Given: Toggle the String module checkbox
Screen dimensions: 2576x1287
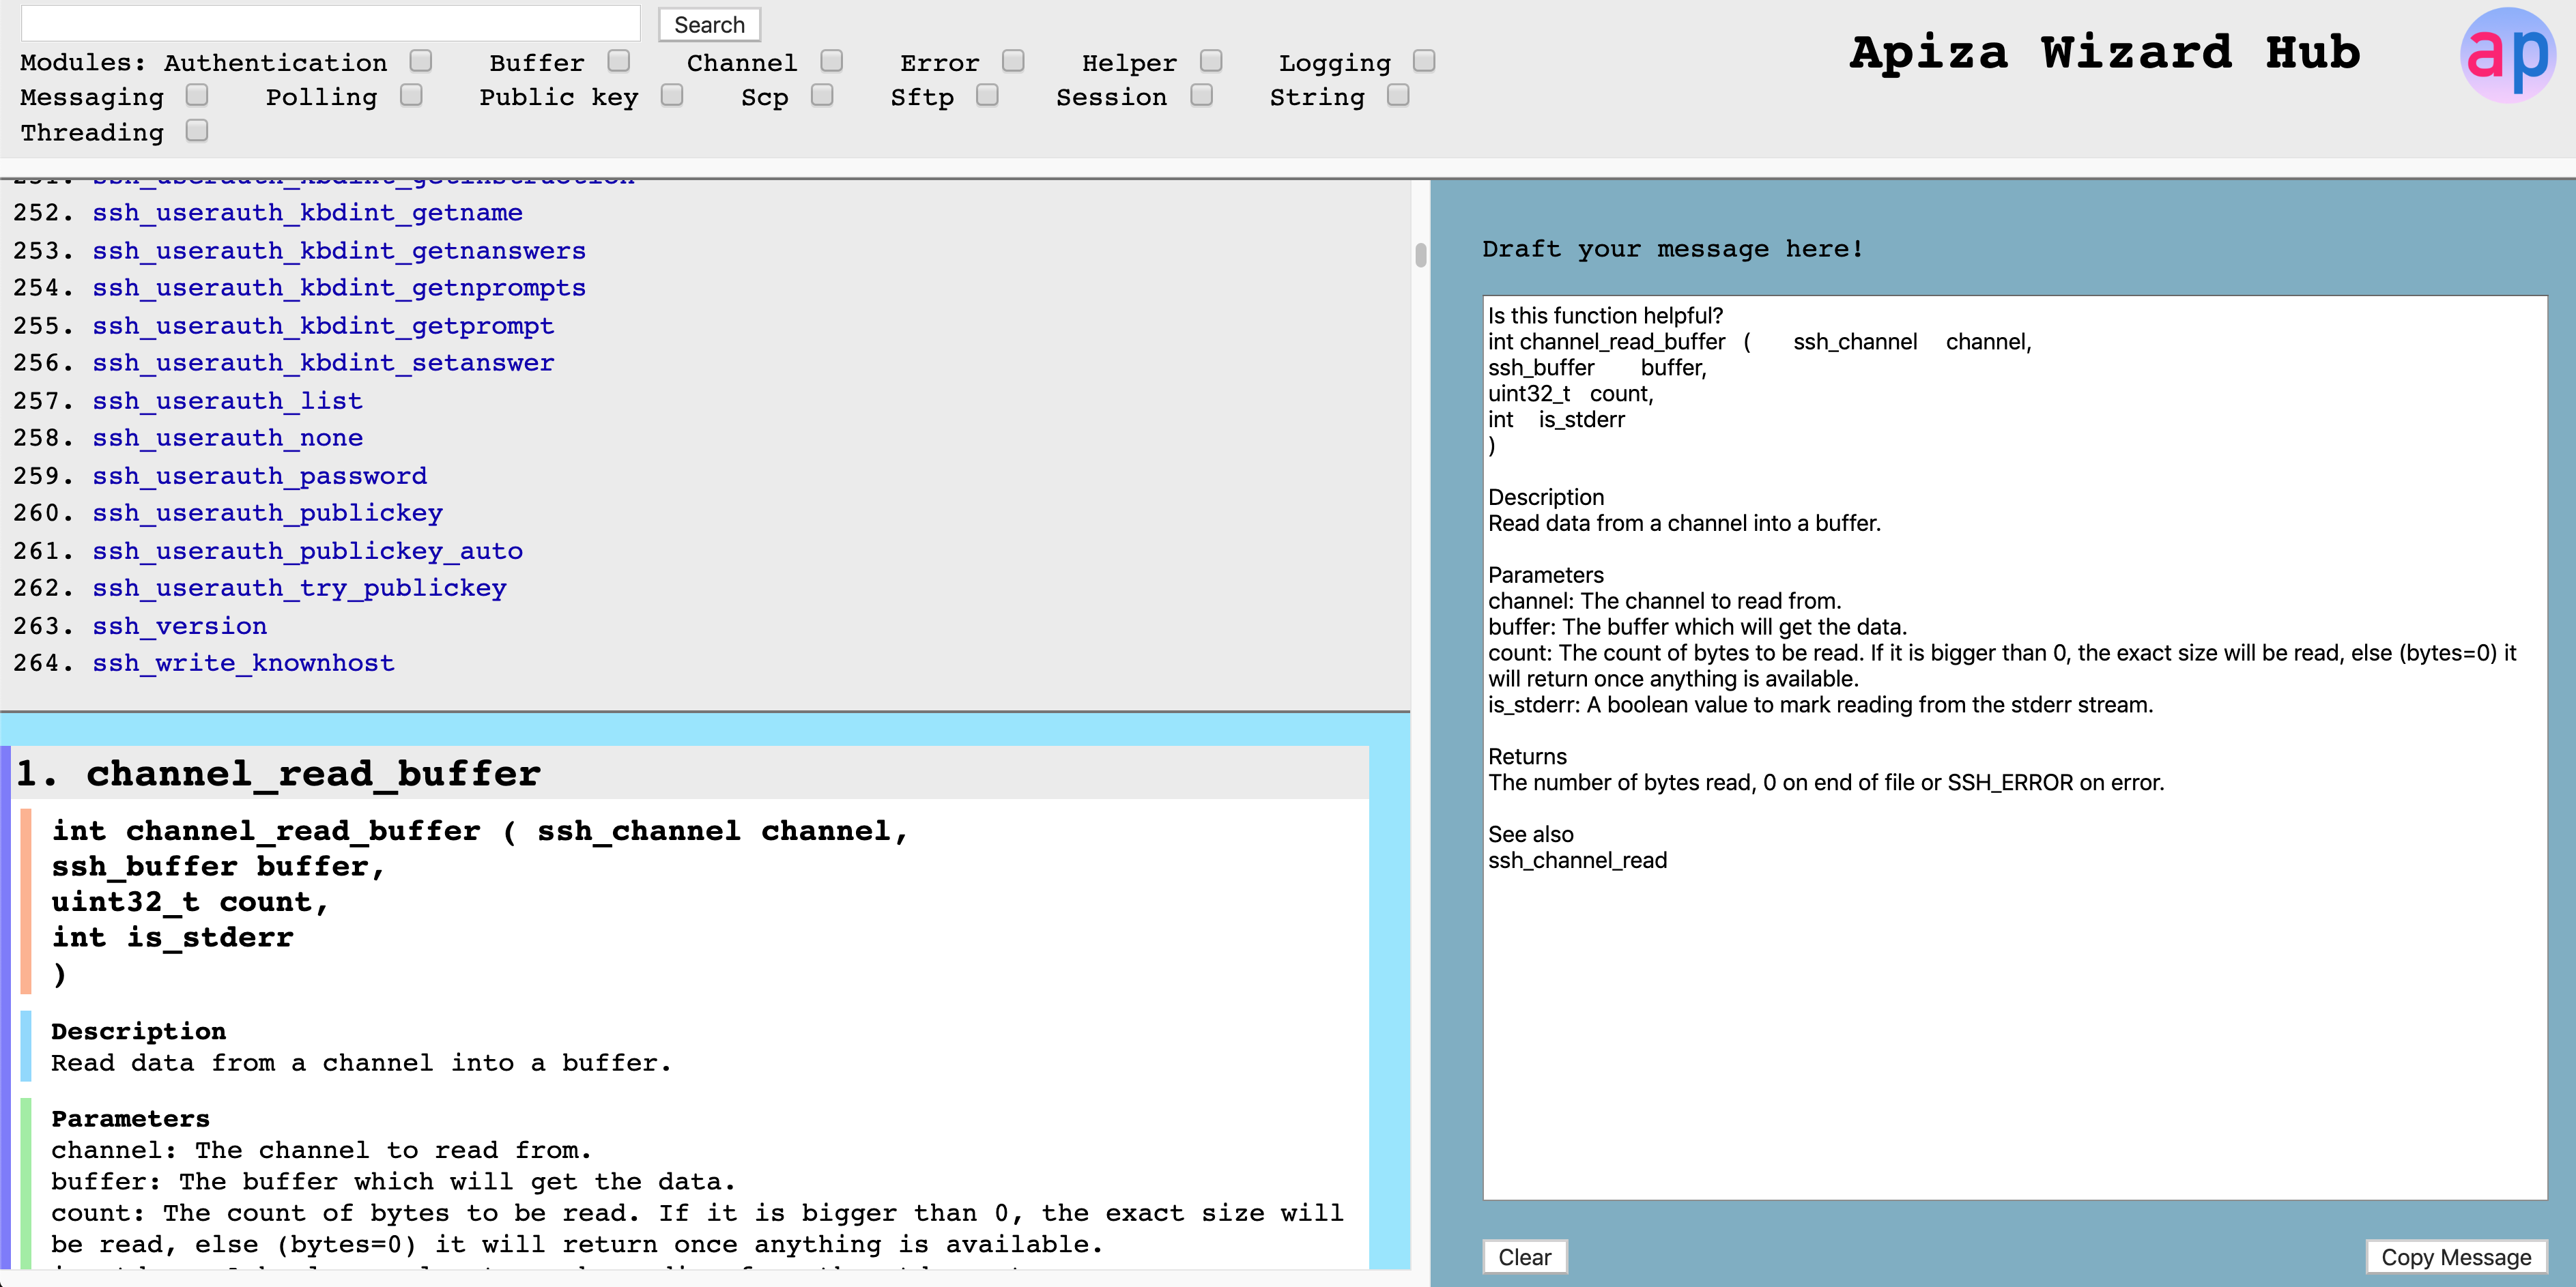Looking at the screenshot, I should pos(1398,95).
